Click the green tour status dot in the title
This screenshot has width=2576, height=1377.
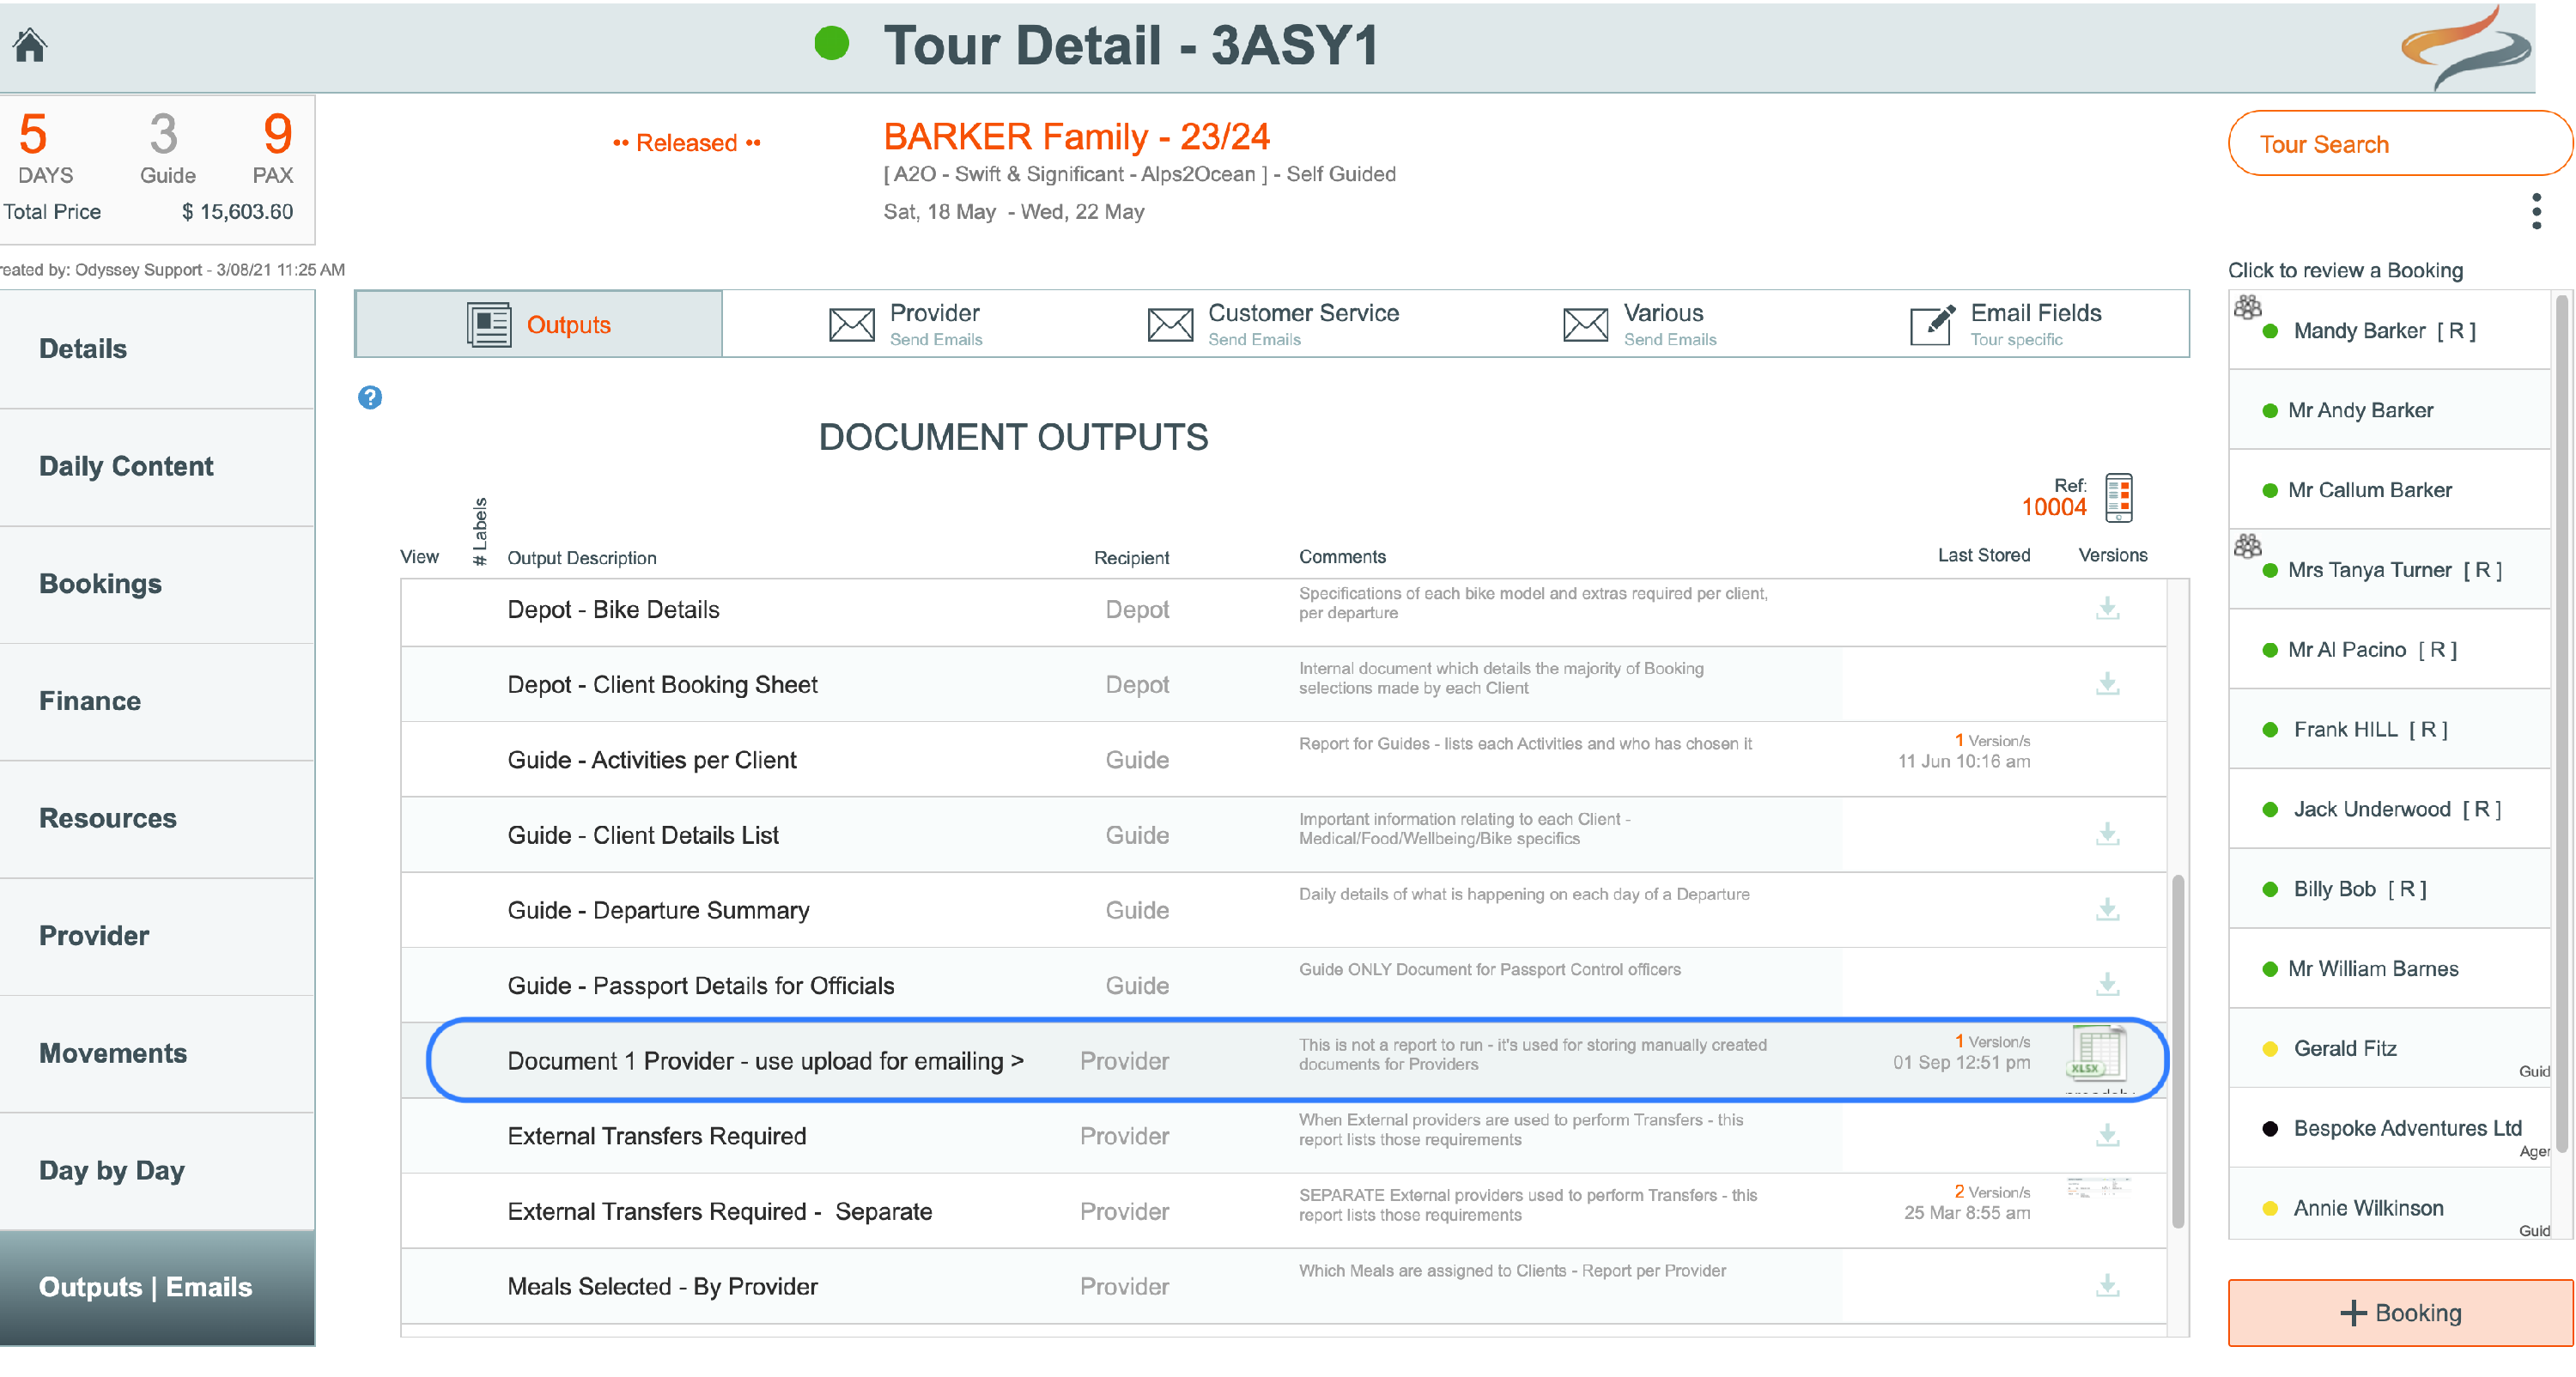(x=832, y=43)
